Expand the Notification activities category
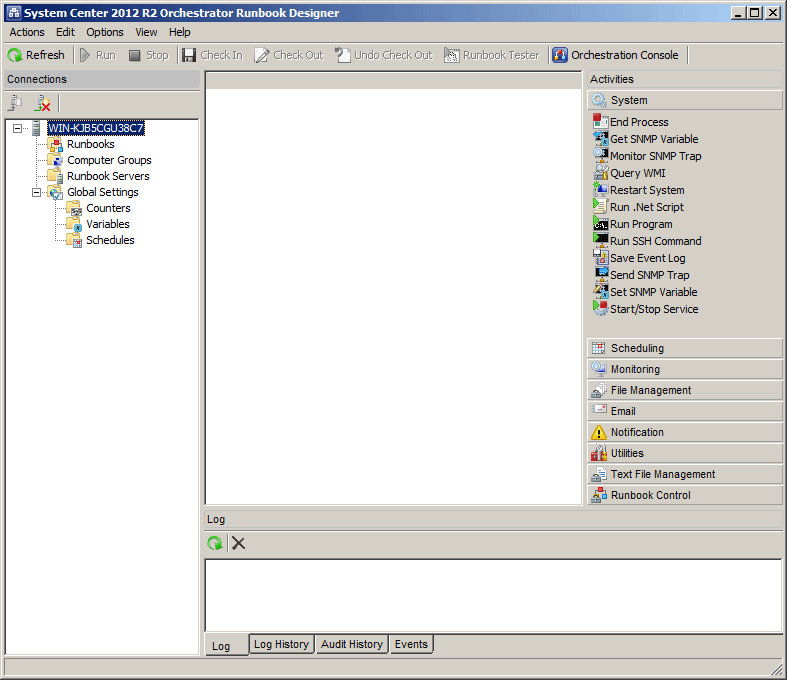This screenshot has width=787, height=680. click(x=685, y=433)
